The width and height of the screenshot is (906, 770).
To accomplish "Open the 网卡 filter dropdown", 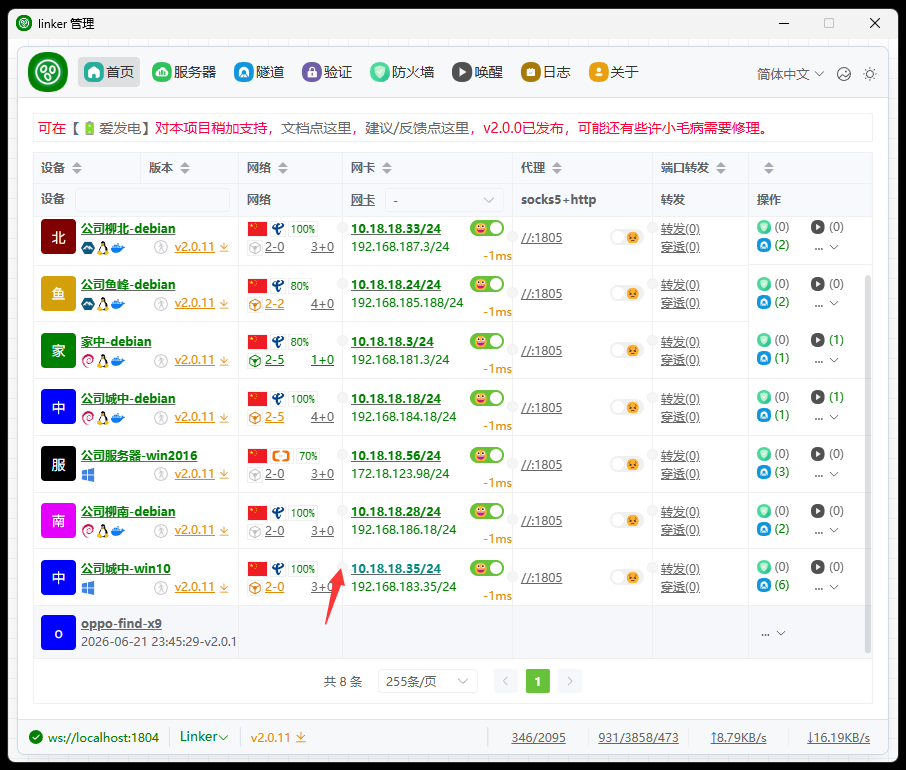I will 444,200.
